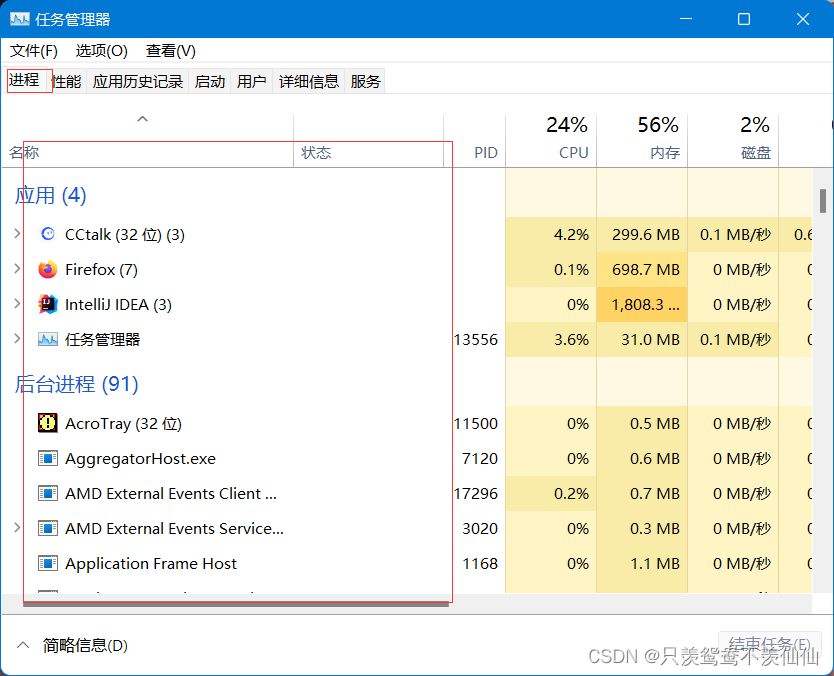Click the AMD External Events Client icon
The image size is (834, 676).
click(x=47, y=493)
